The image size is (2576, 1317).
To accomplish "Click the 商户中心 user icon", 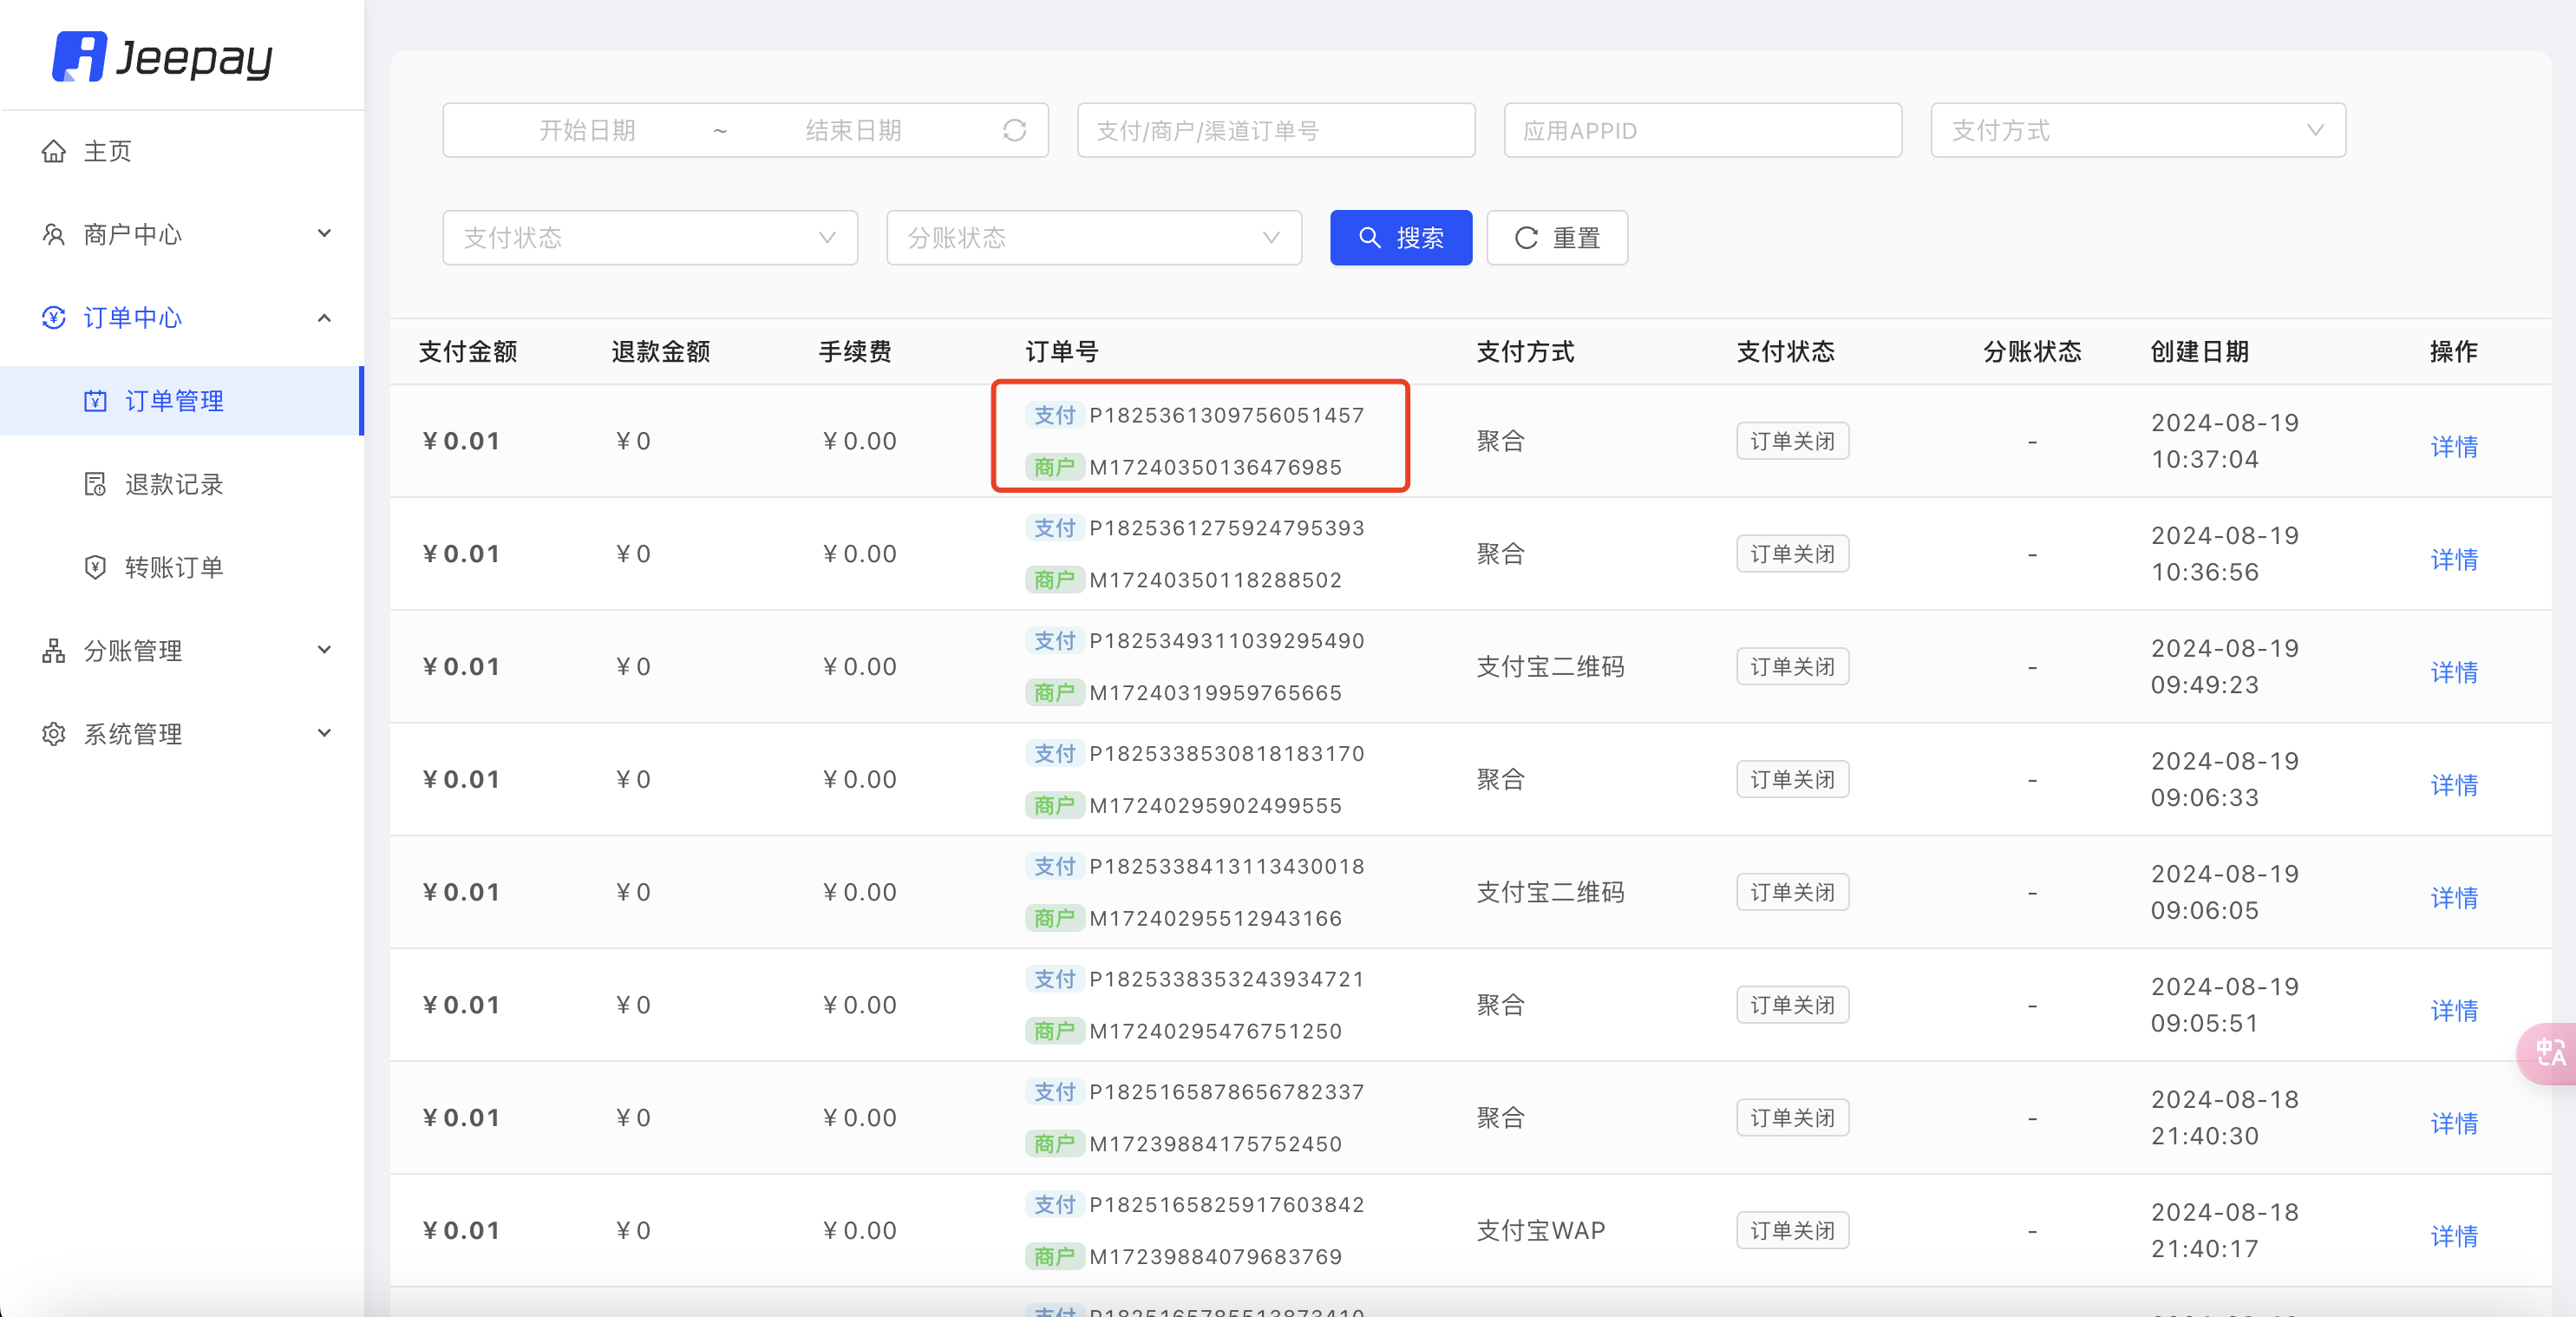I will coord(54,234).
